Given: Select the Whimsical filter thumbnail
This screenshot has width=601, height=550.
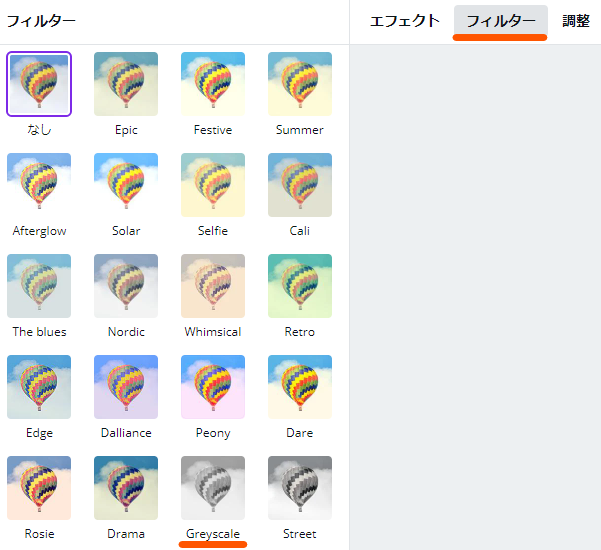Looking at the screenshot, I should (213, 286).
